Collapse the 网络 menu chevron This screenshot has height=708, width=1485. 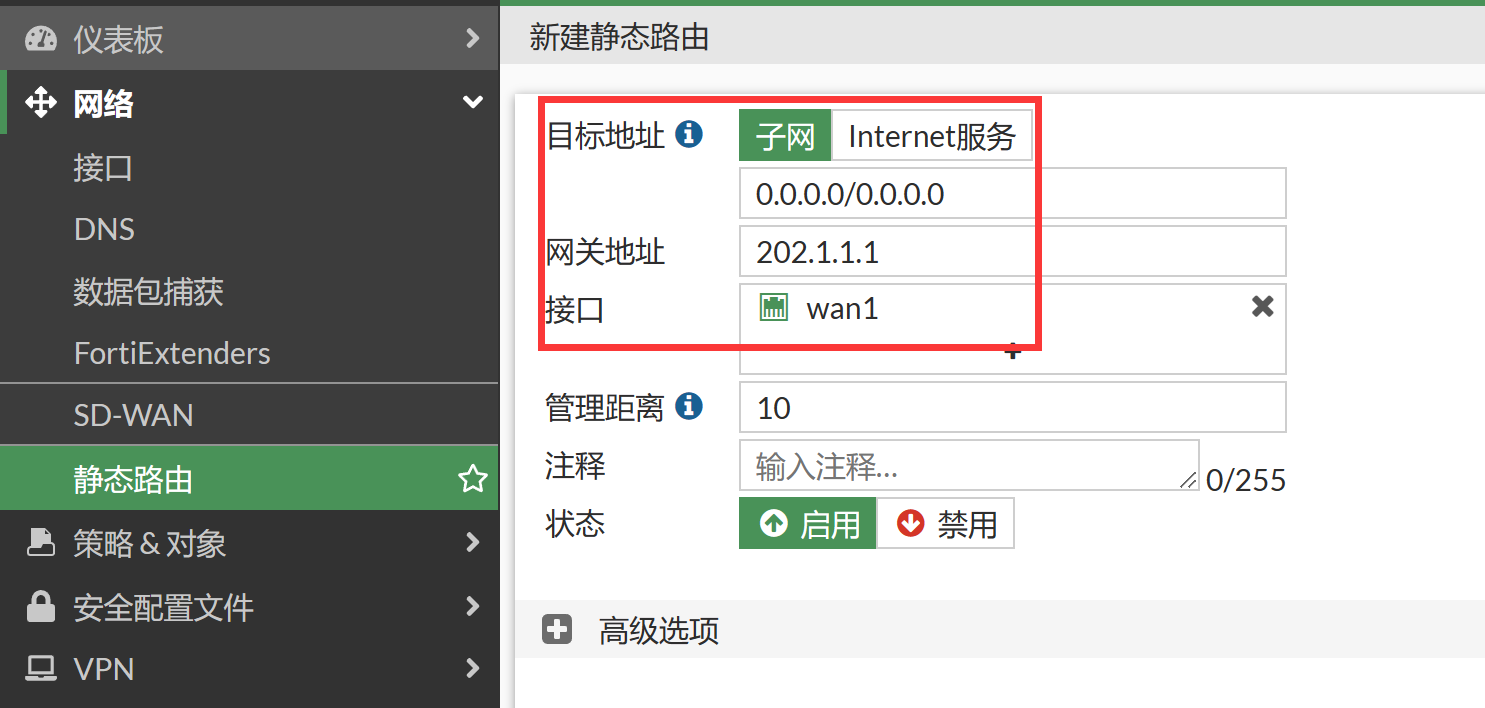pyautogui.click(x=472, y=103)
